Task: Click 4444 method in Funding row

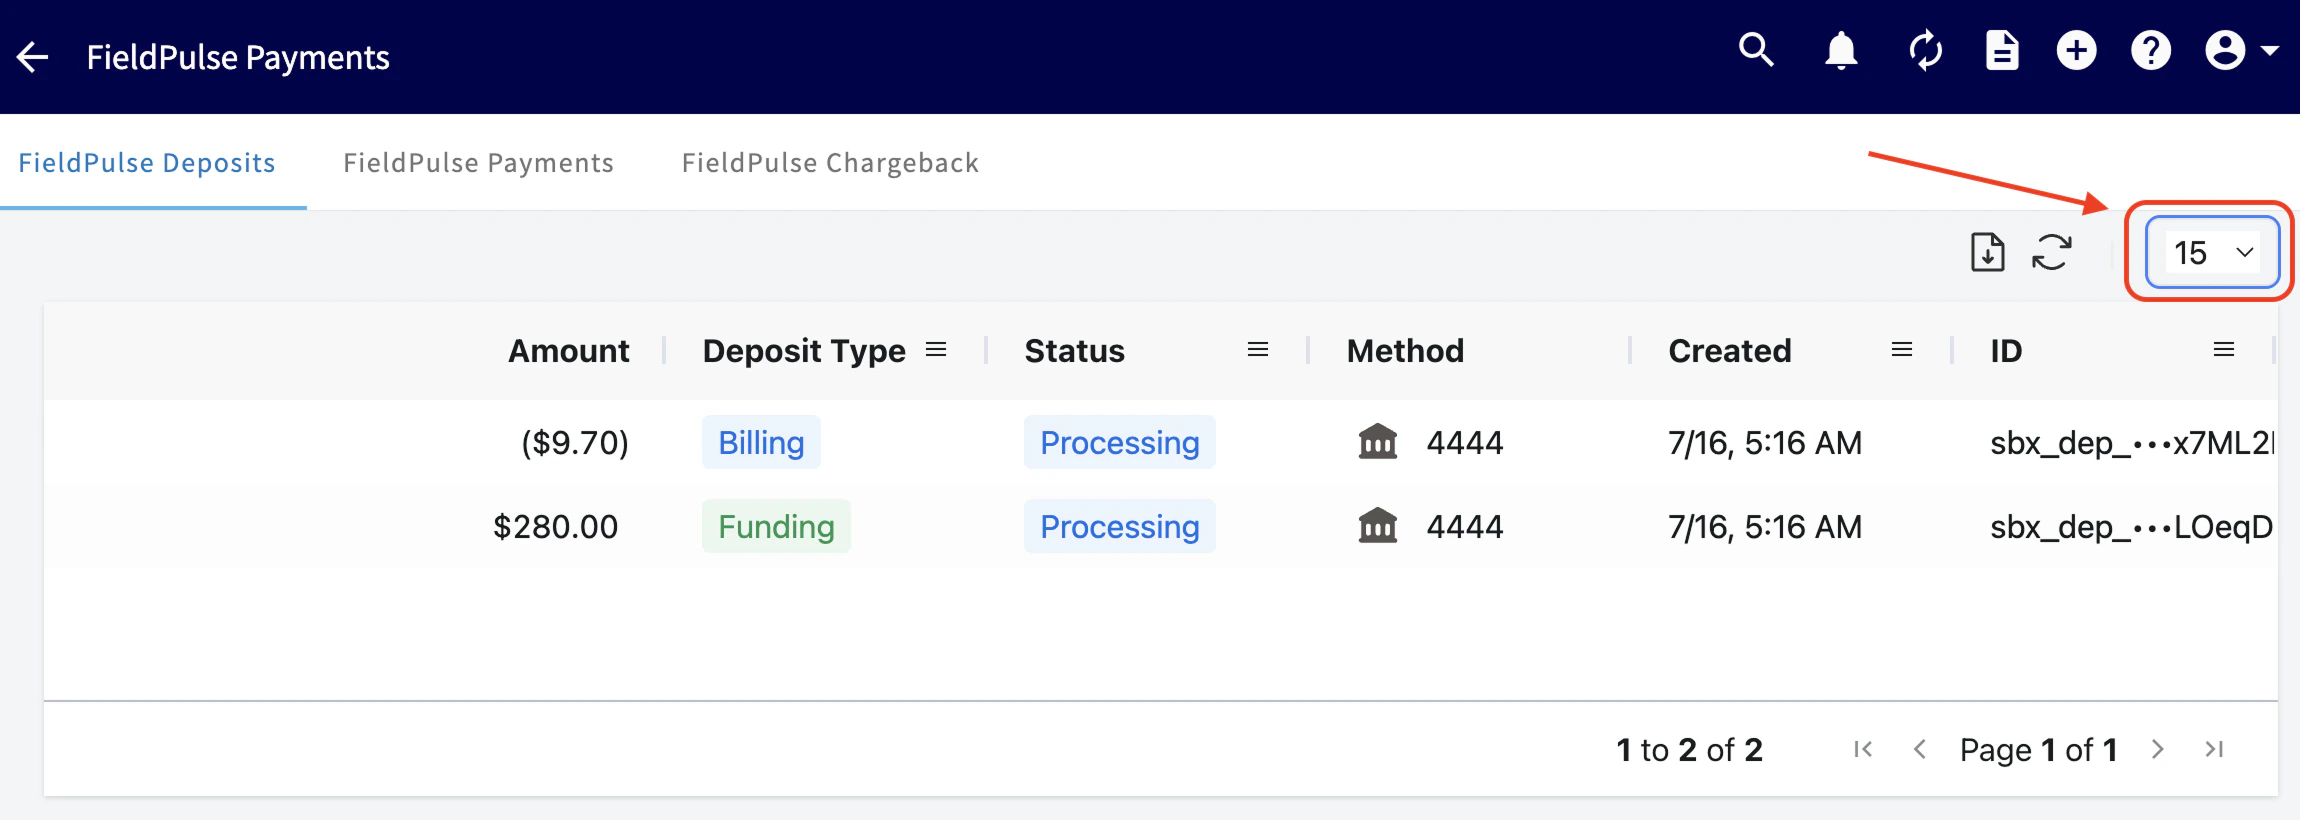Action: (x=1465, y=526)
